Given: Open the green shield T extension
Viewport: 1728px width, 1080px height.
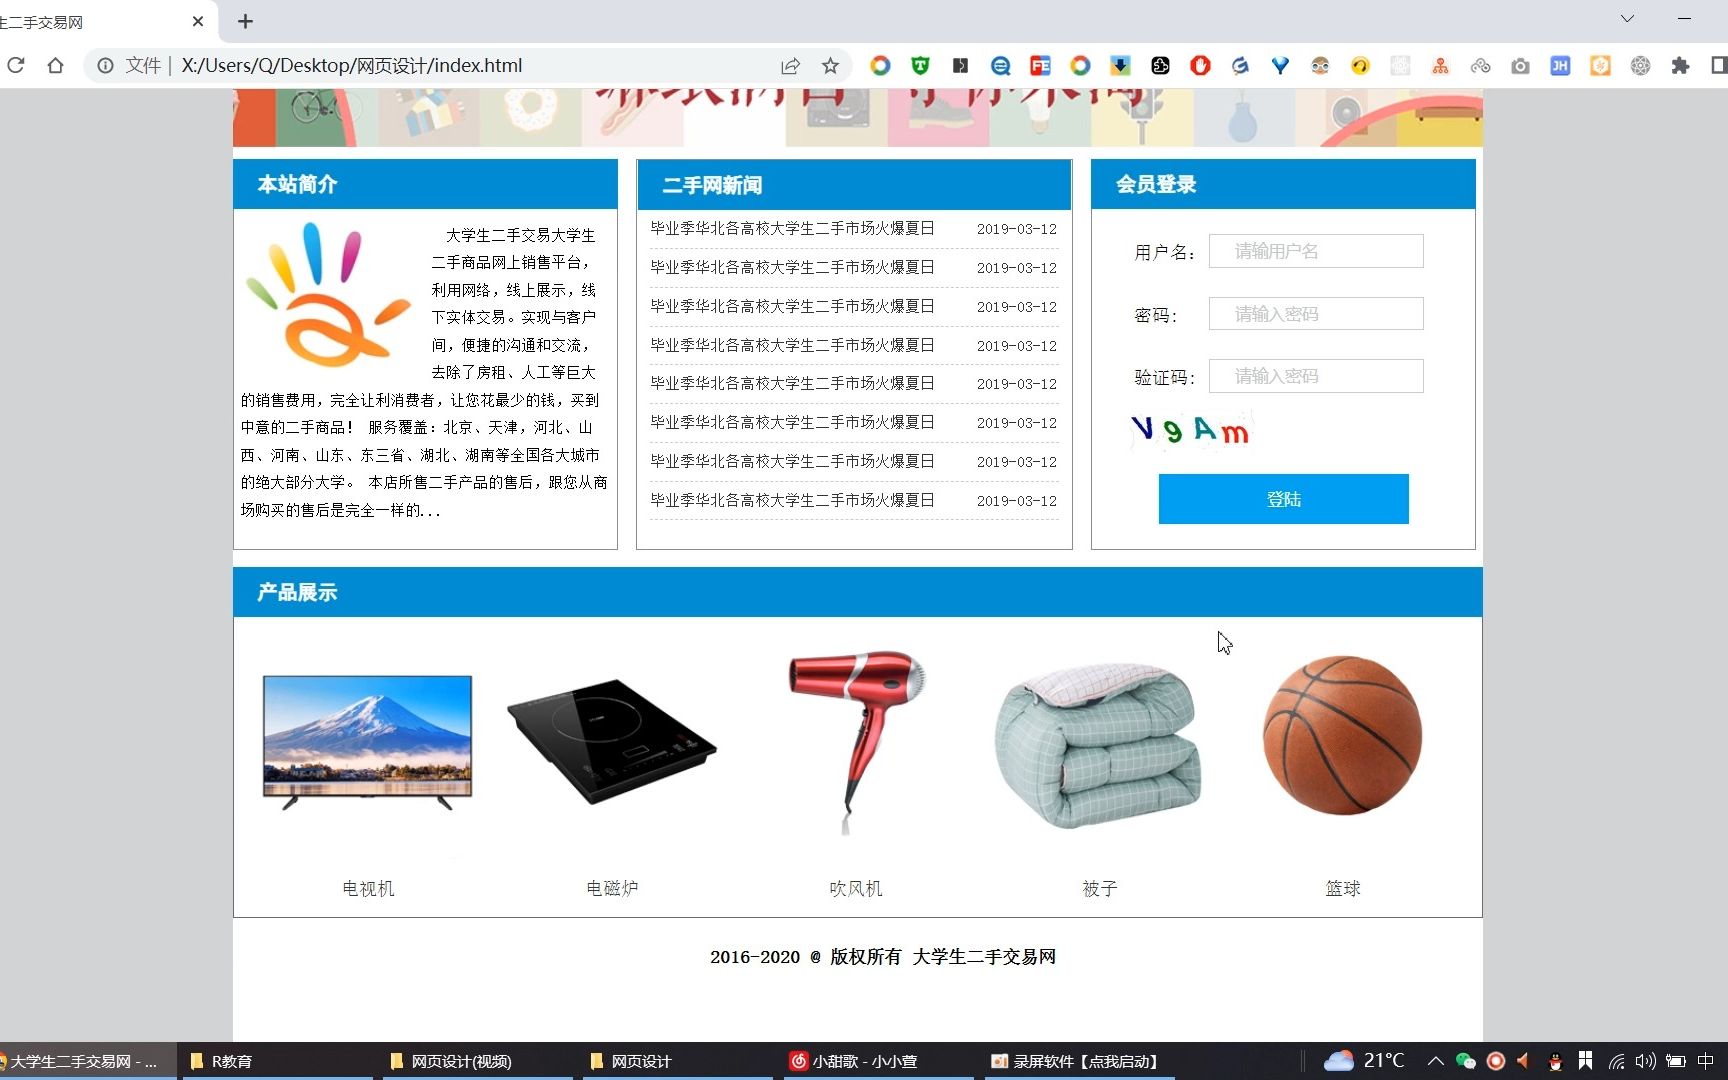Looking at the screenshot, I should [920, 66].
